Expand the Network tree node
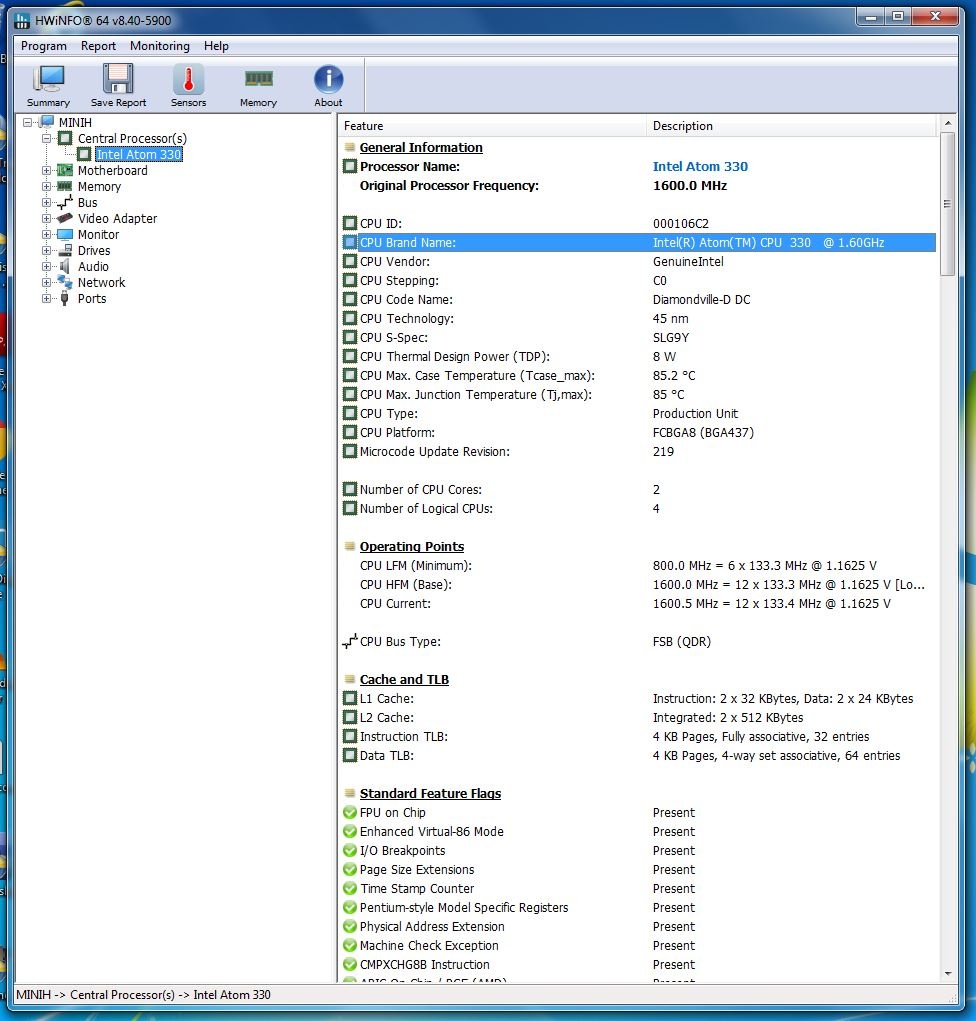This screenshot has width=976, height=1021. (x=46, y=282)
